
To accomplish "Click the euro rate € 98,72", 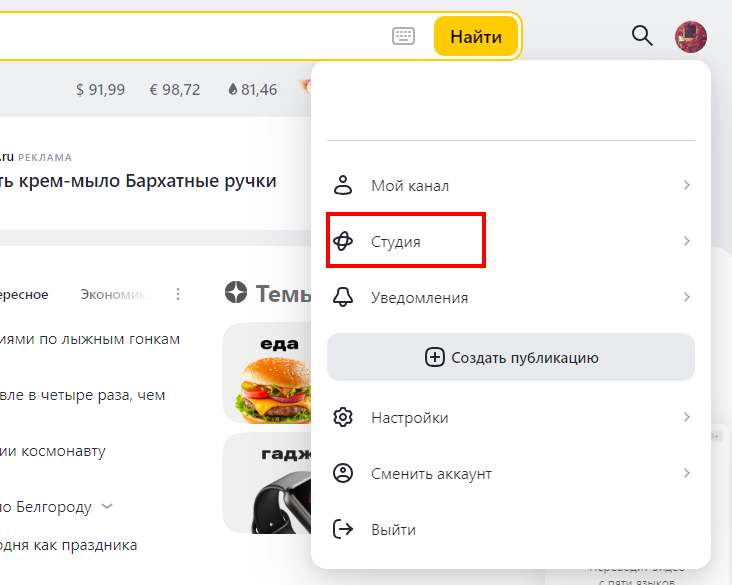I will pyautogui.click(x=175, y=89).
